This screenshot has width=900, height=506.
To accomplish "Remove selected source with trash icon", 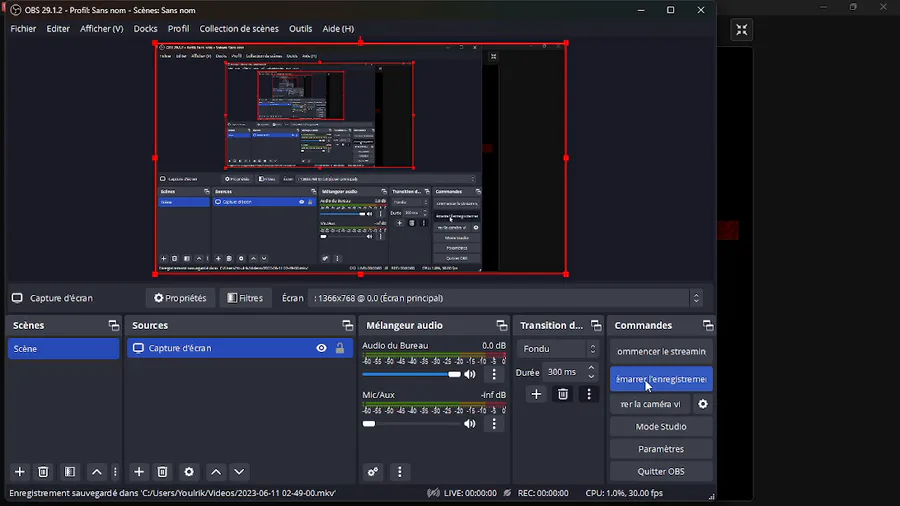I will pos(162,472).
